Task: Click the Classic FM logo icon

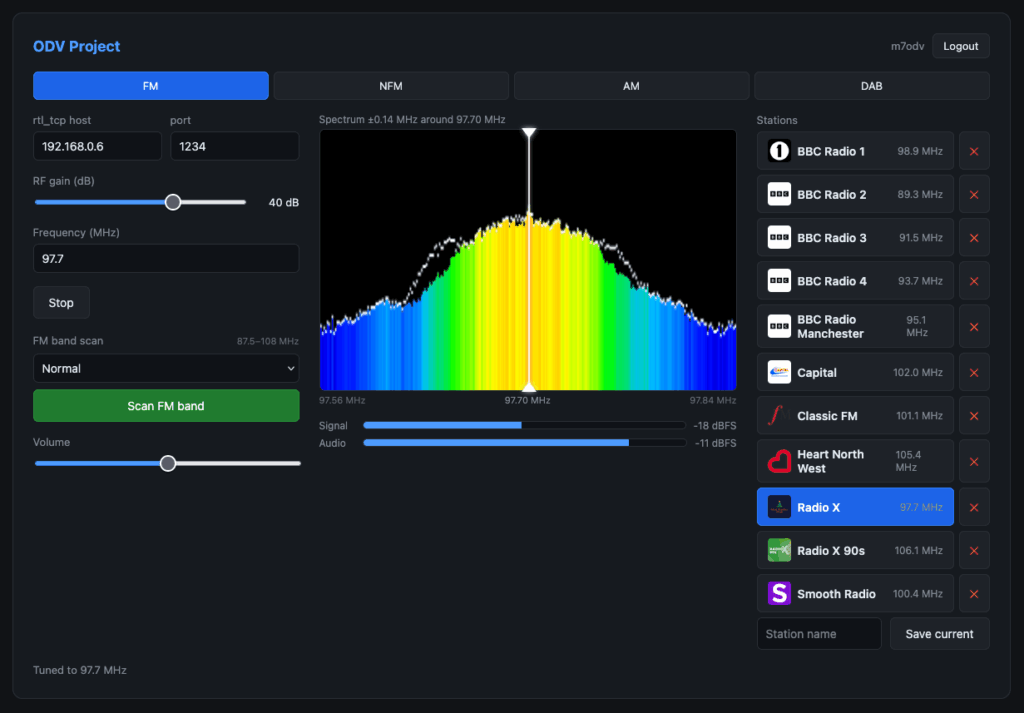Action: [x=778, y=416]
